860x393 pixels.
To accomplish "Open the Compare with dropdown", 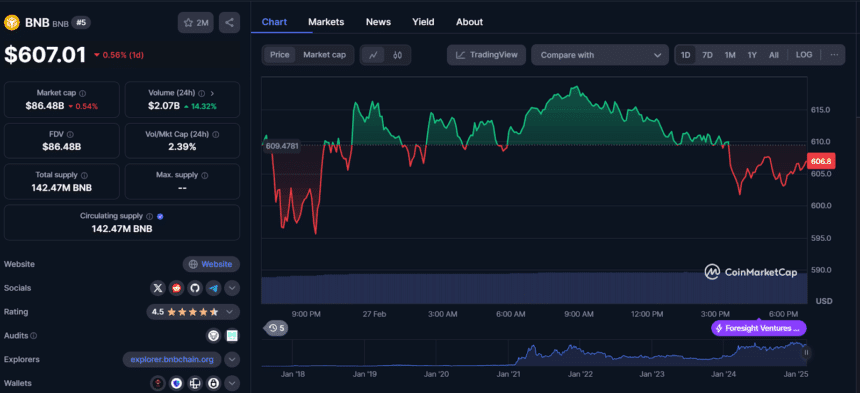I will point(600,55).
